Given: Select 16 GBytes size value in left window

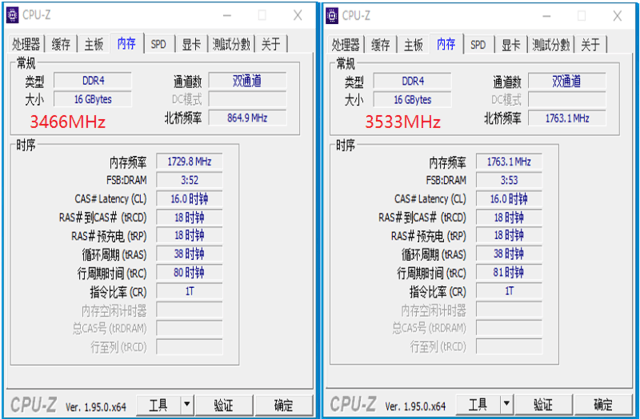Looking at the screenshot, I should click(93, 99).
